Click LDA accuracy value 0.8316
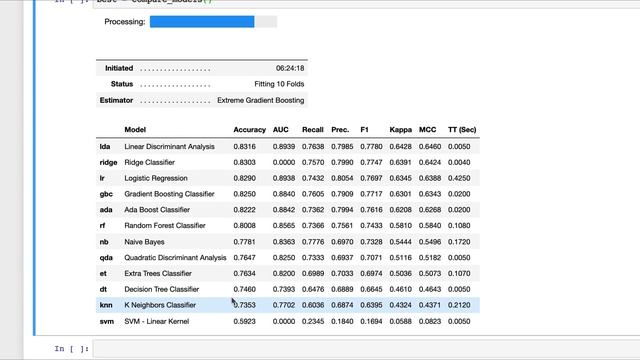 (244, 147)
